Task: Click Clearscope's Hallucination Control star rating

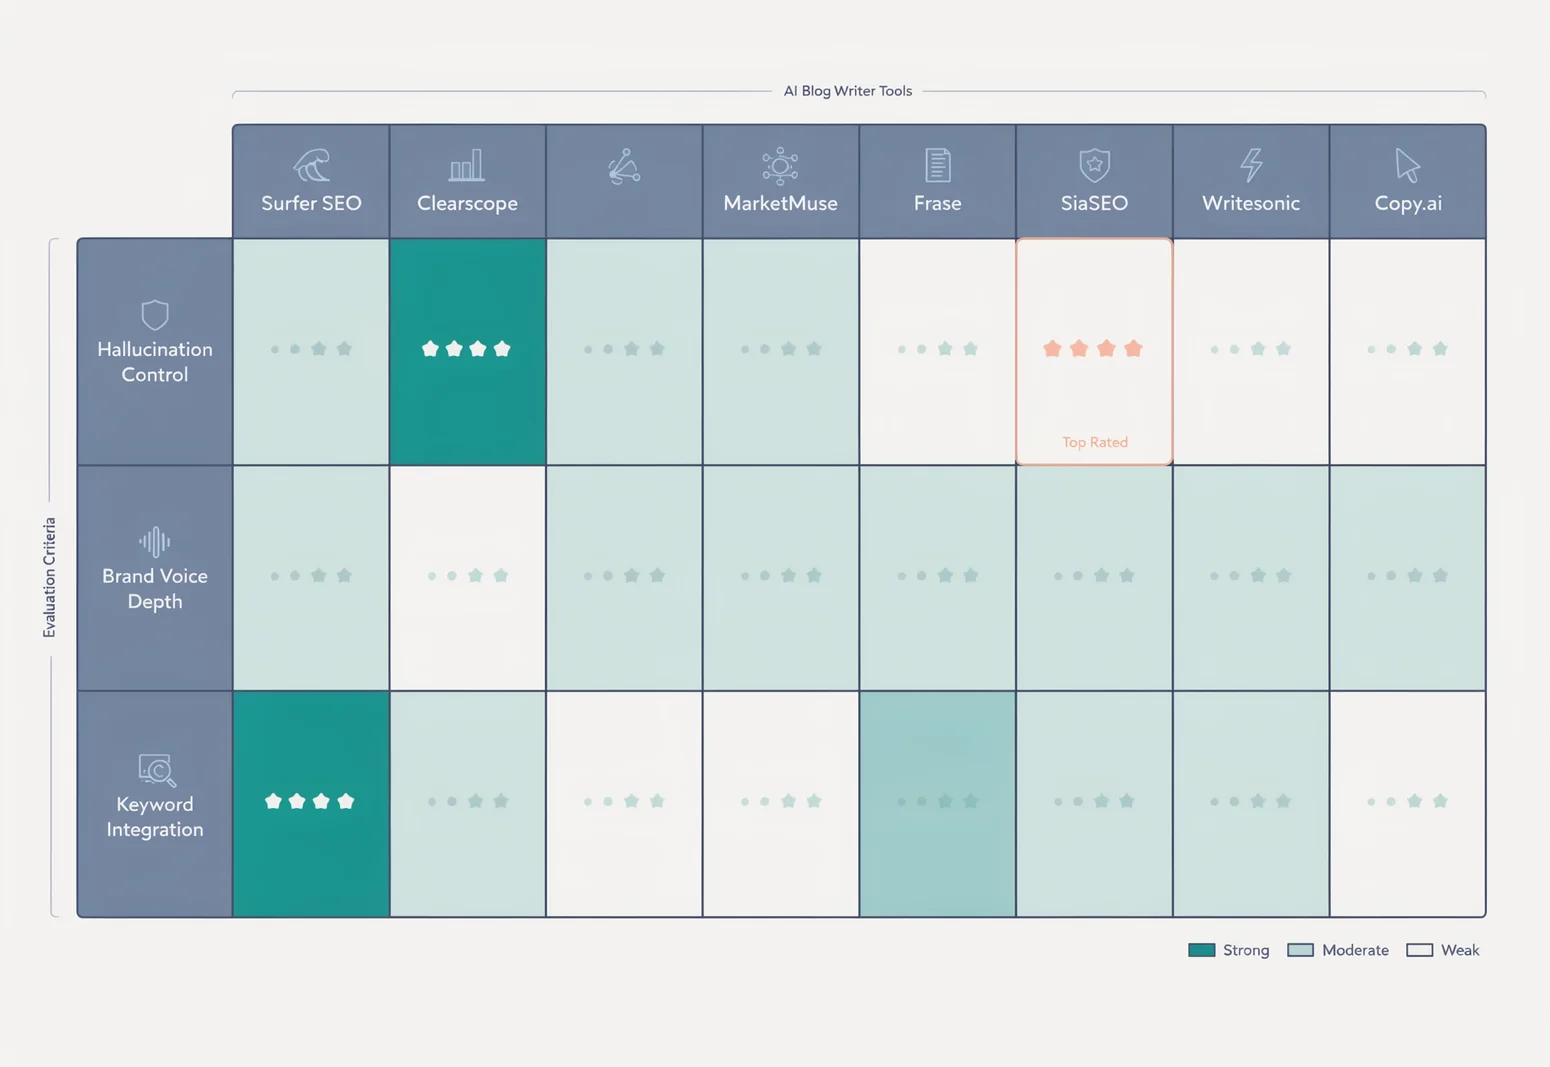Action: [466, 349]
